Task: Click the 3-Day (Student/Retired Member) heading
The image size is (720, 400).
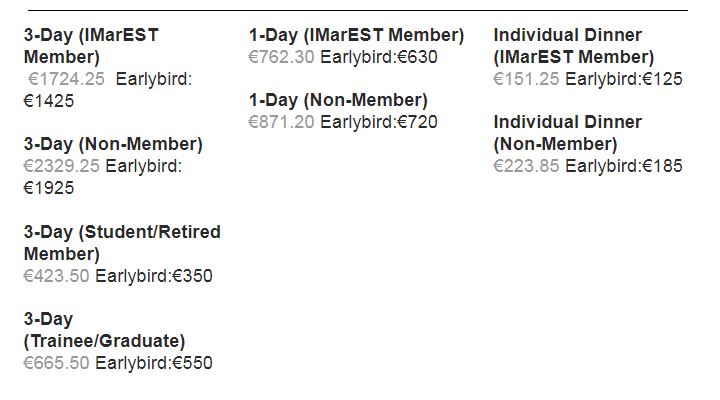Action: [x=122, y=243]
